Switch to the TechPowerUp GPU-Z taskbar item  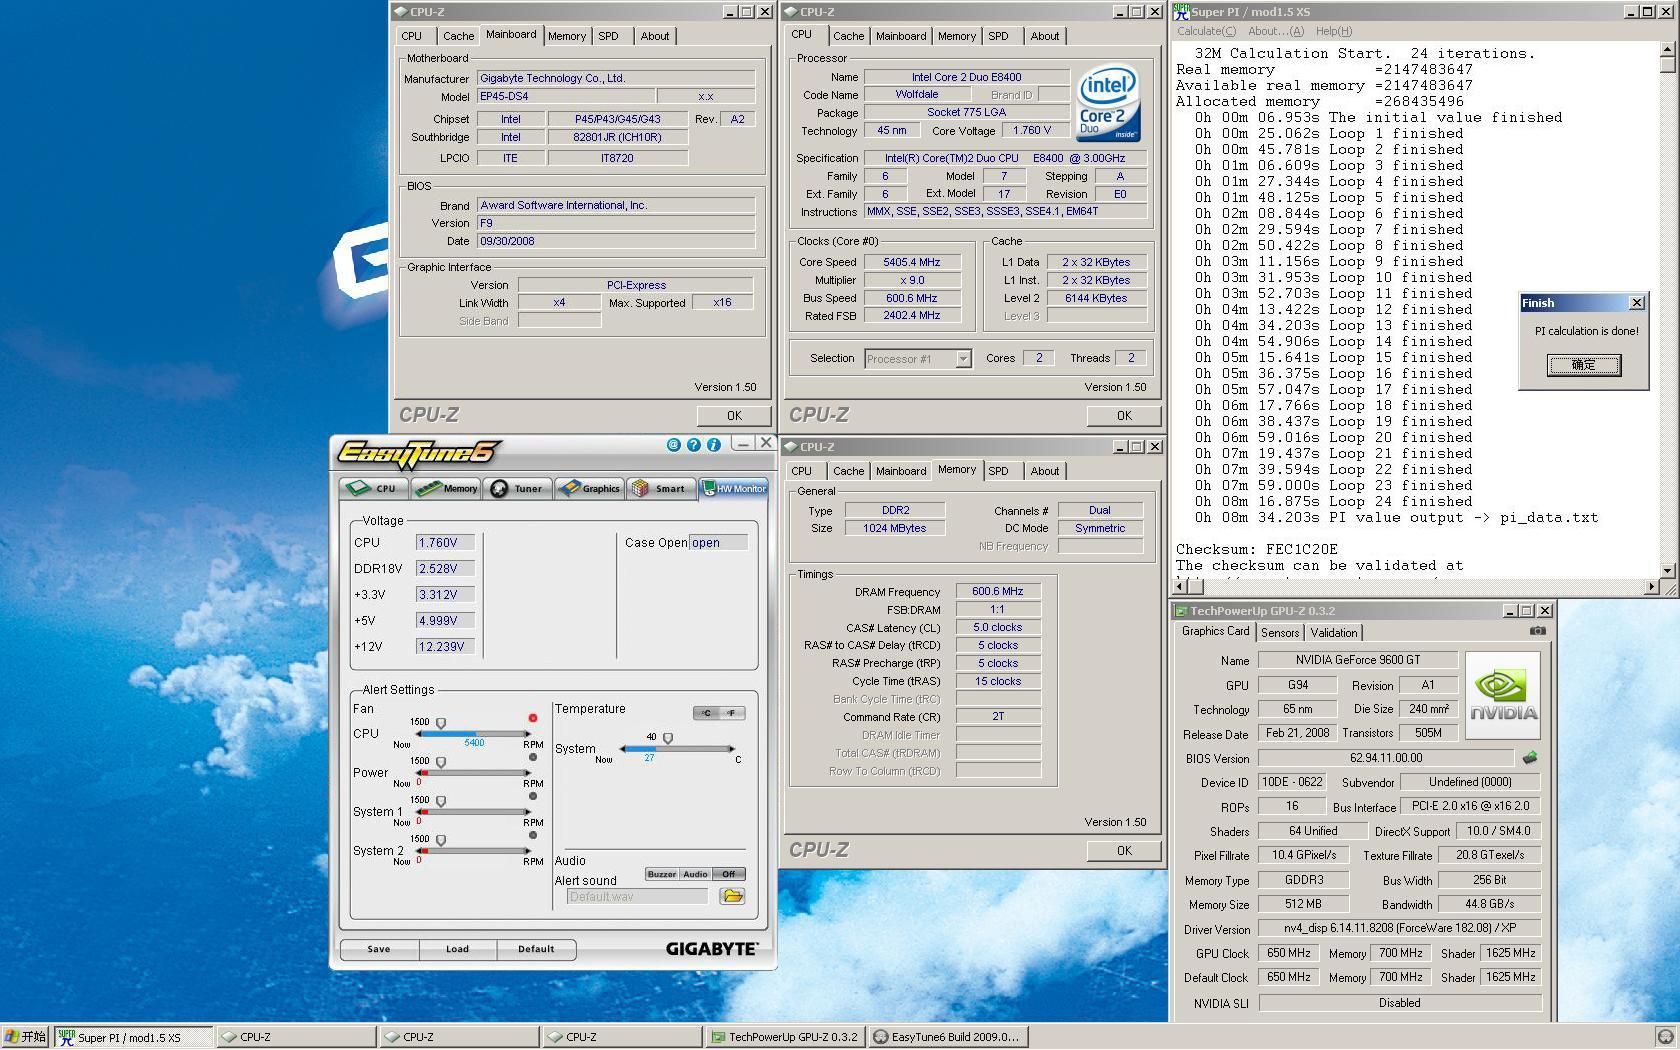785,1037
